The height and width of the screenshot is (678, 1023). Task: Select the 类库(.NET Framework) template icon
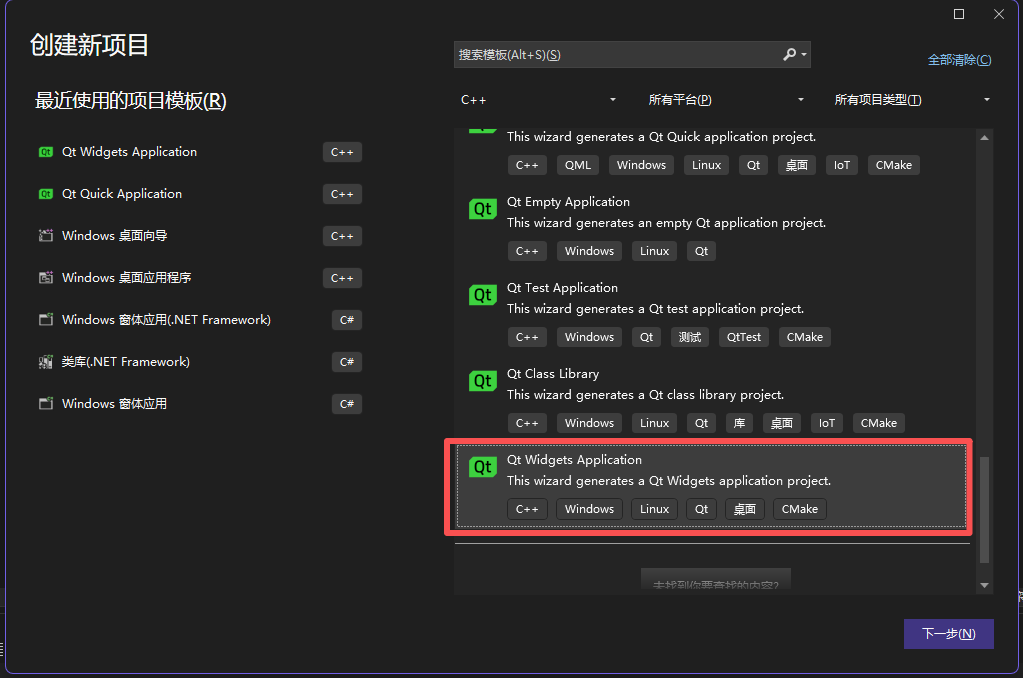coord(45,362)
